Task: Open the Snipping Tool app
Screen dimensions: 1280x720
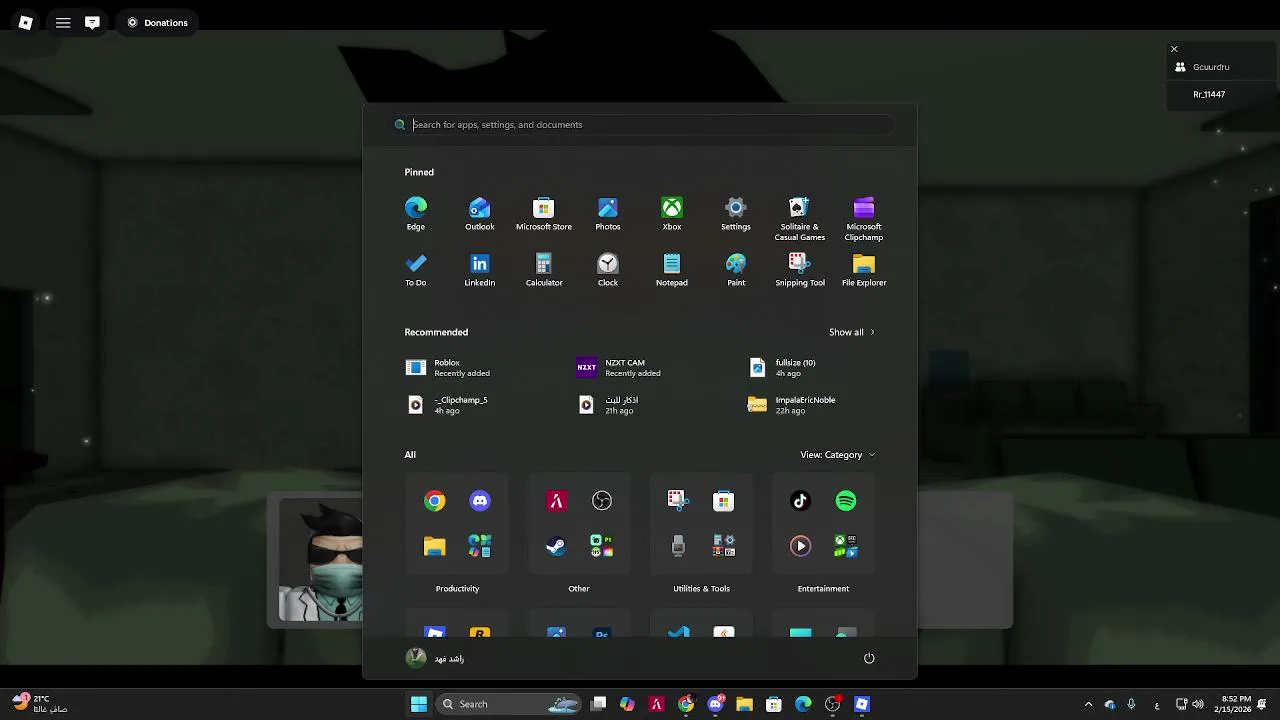Action: coord(800,270)
